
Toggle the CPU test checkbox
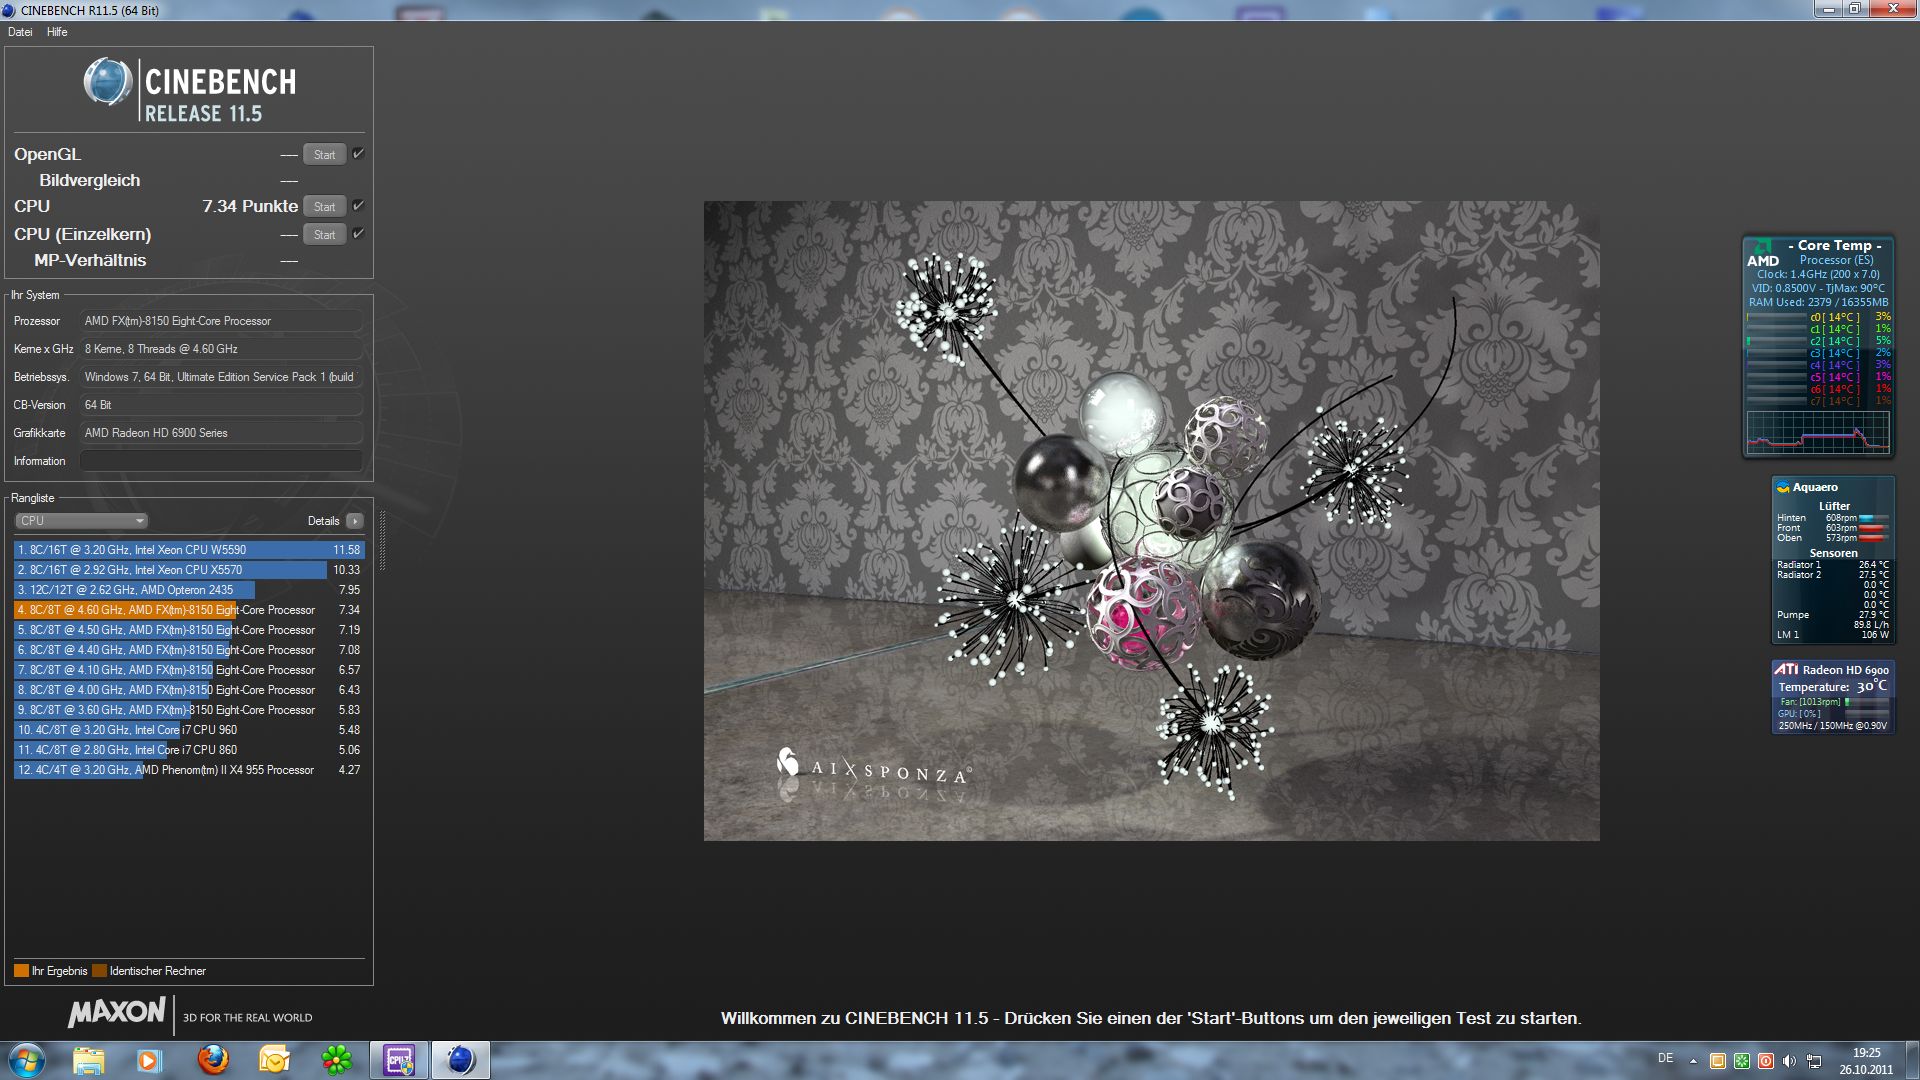point(358,206)
